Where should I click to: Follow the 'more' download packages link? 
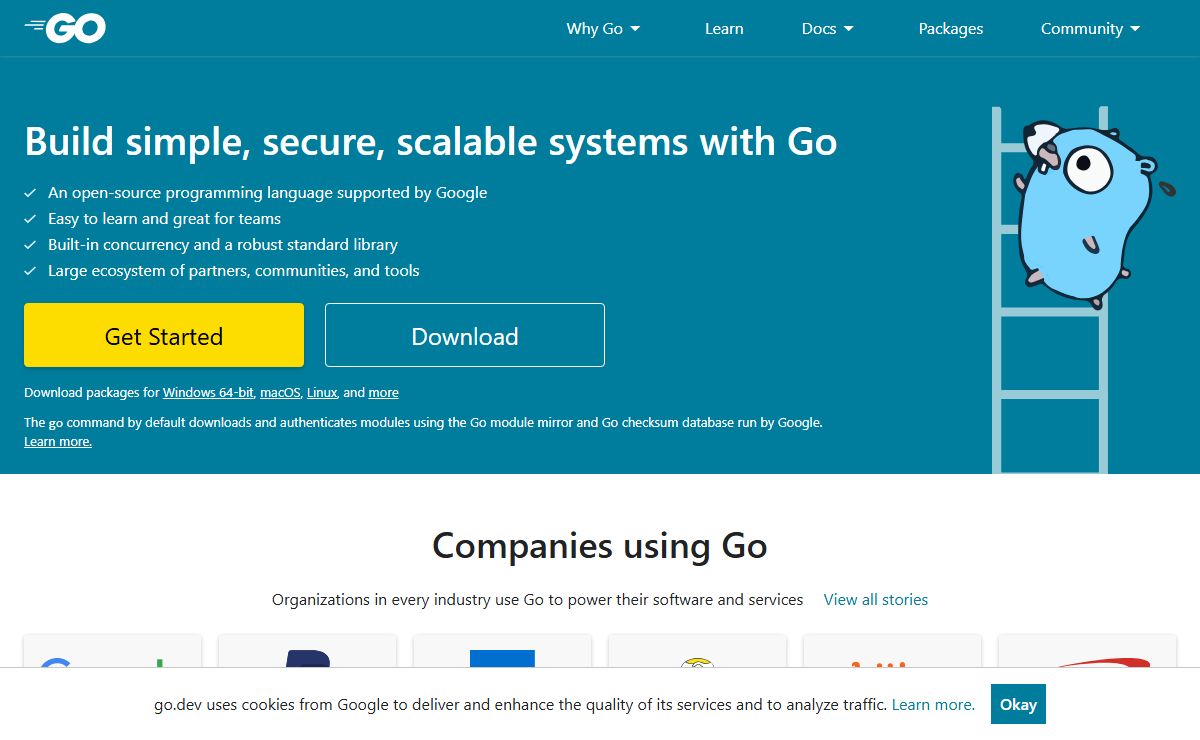click(384, 393)
